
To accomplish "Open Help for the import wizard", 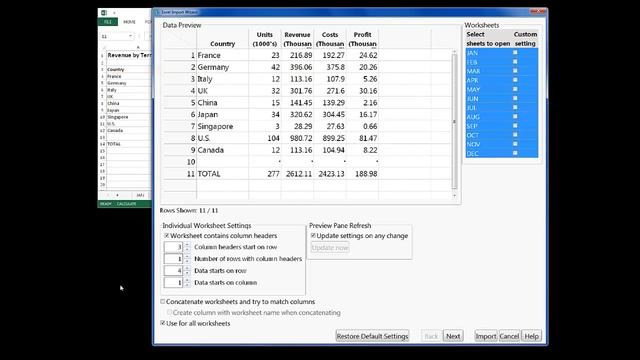I will (531, 336).
